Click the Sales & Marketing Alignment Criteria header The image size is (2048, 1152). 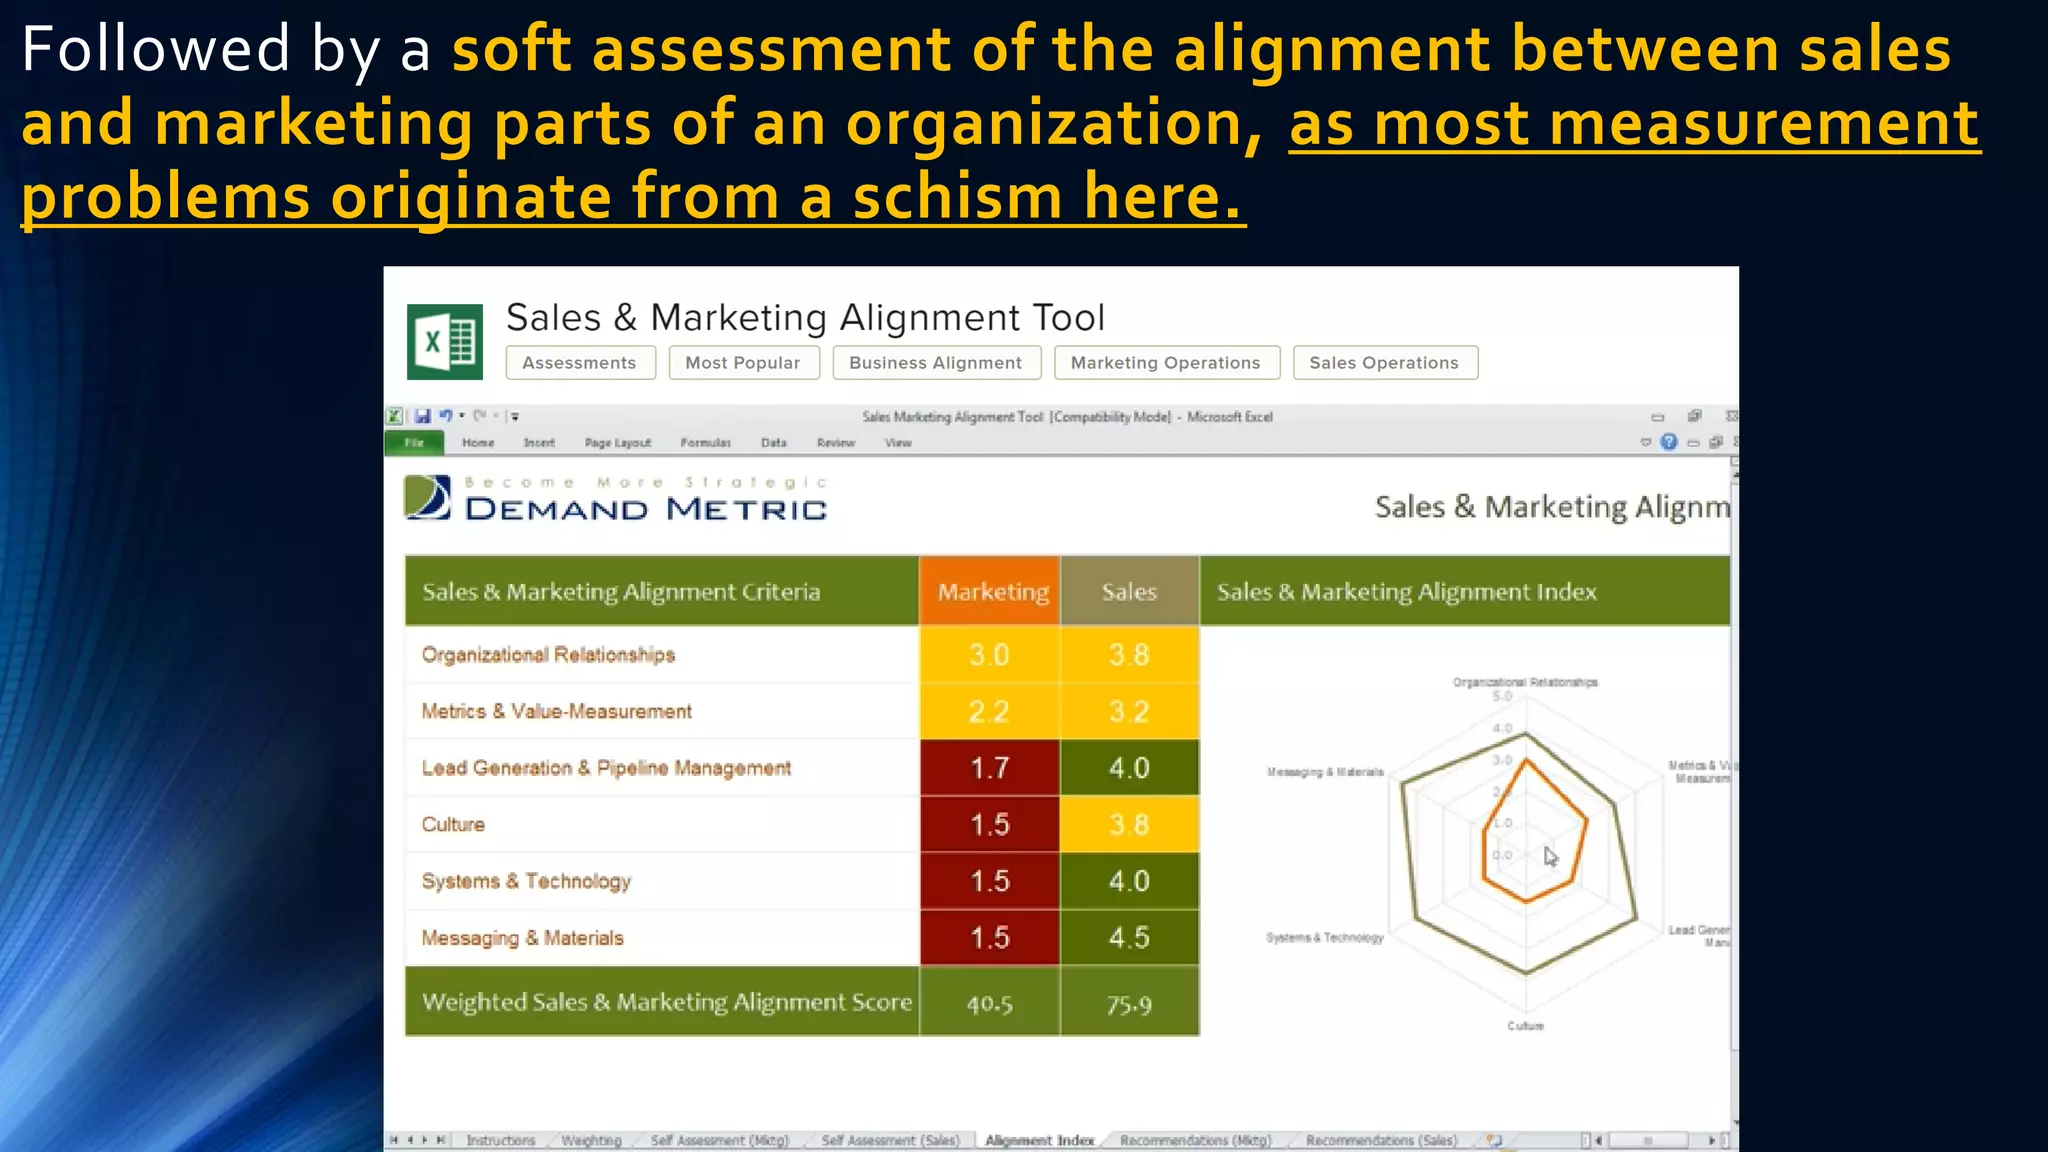point(662,591)
